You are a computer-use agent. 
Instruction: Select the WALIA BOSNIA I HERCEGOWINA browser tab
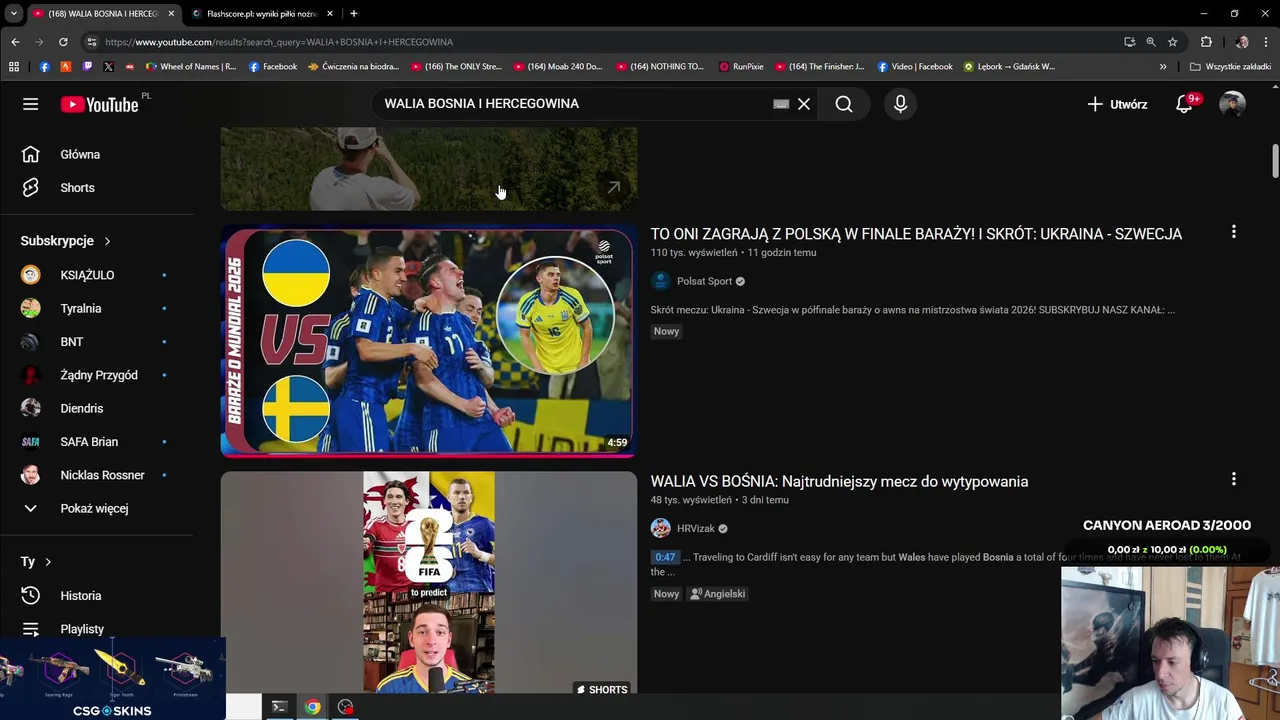(x=104, y=13)
